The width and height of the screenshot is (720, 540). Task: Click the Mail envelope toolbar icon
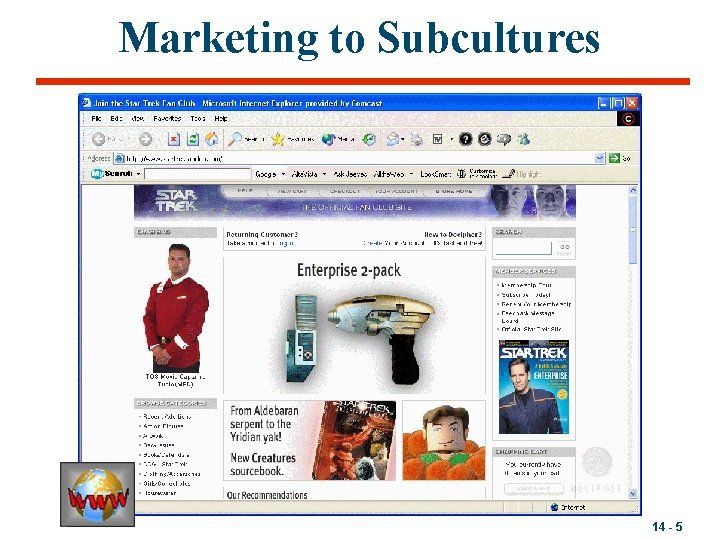point(393,139)
